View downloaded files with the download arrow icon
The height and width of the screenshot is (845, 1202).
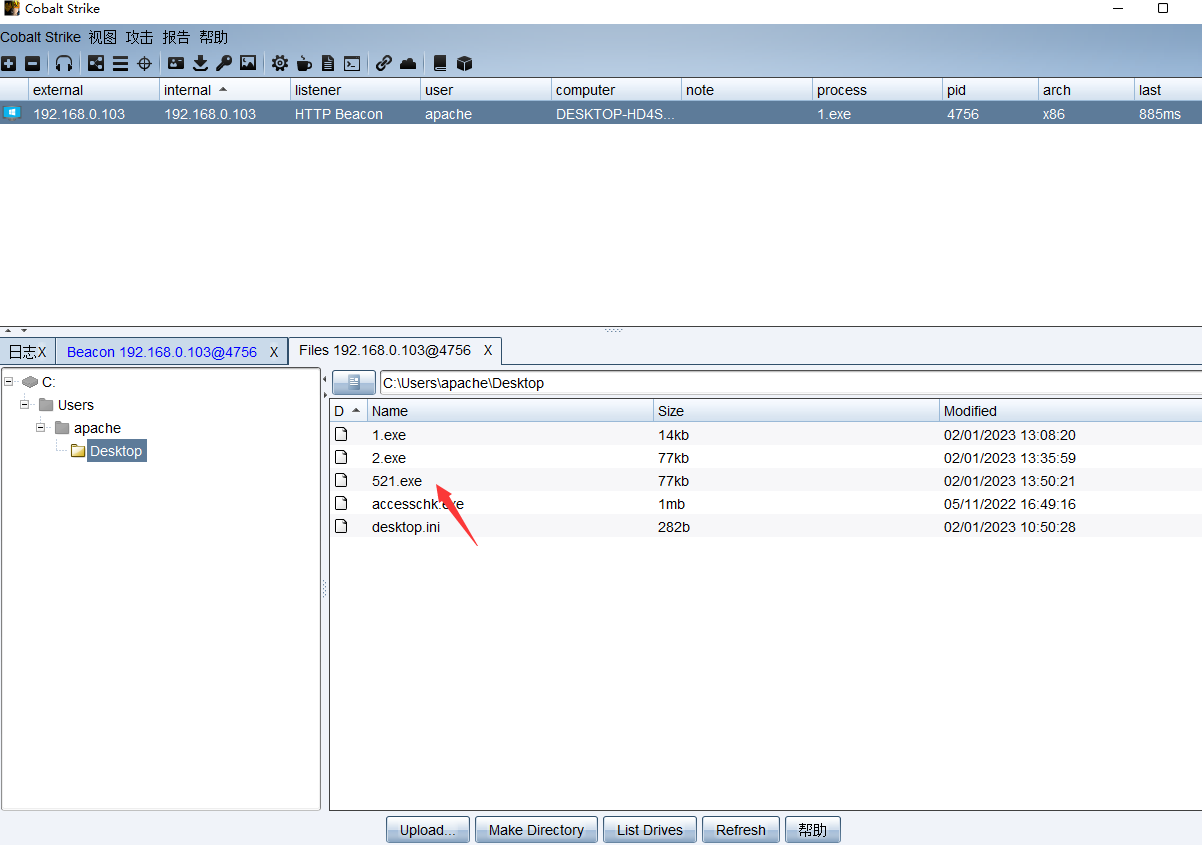(x=200, y=63)
